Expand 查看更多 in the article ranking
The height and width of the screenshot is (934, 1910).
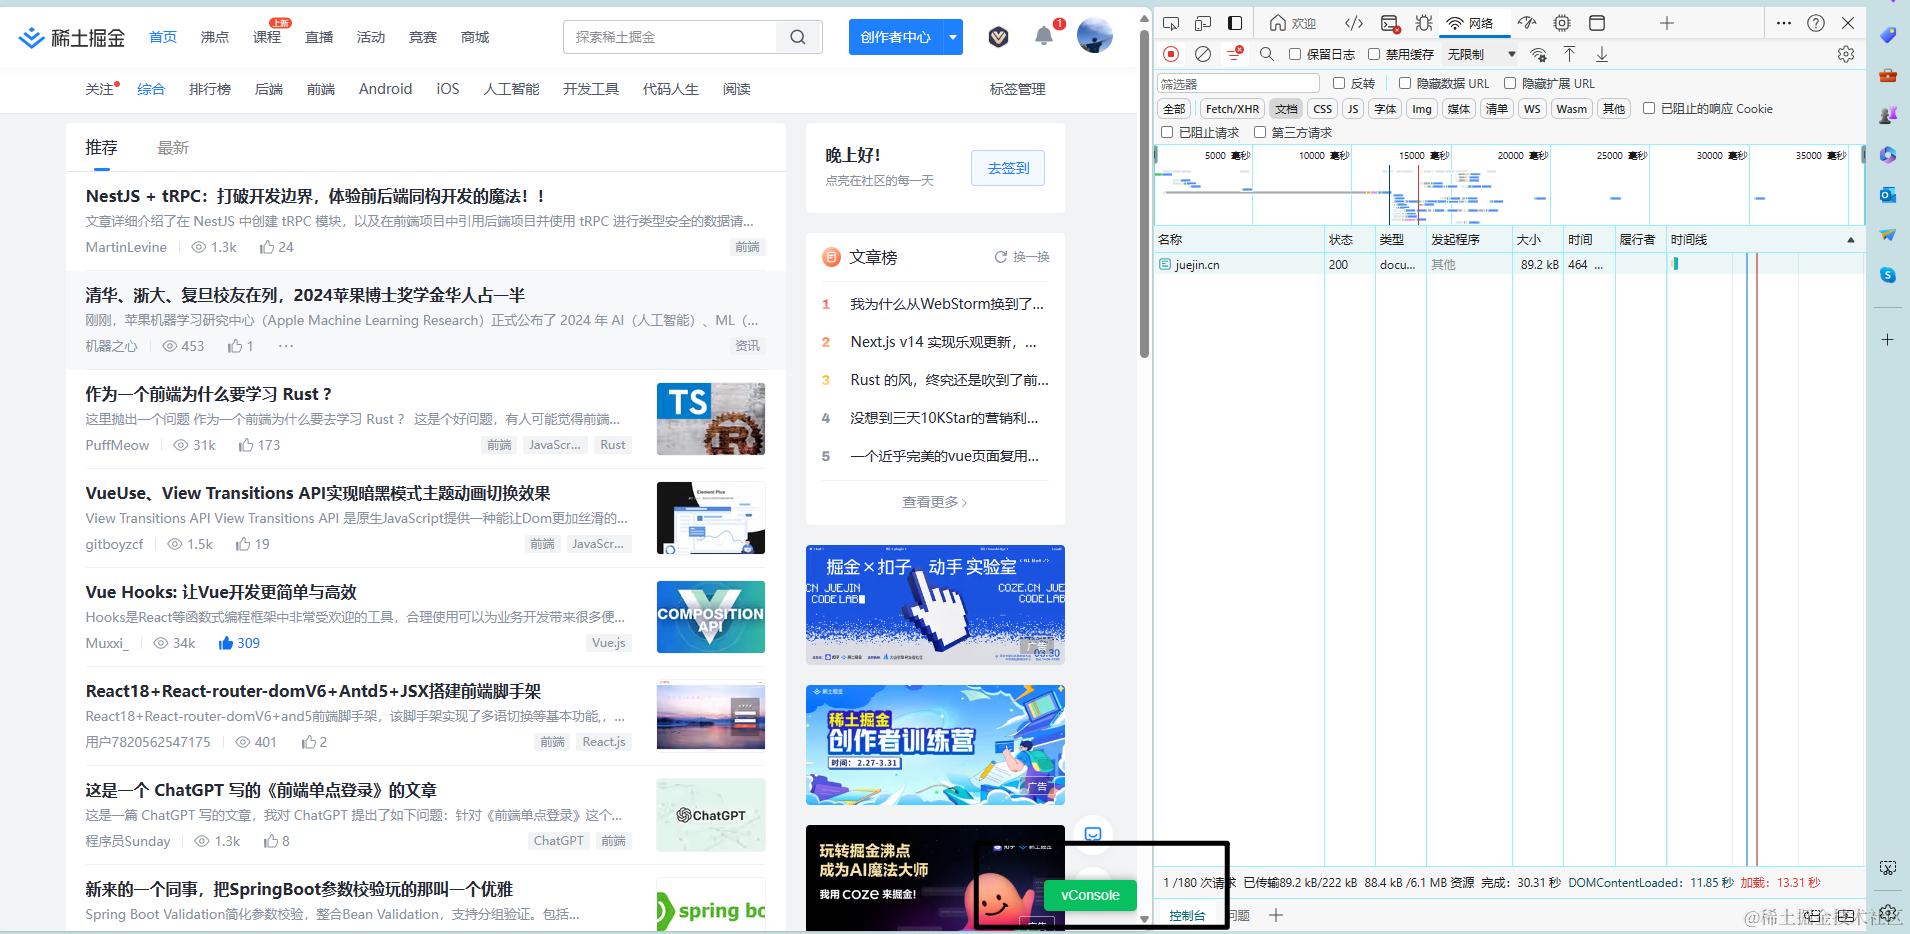pos(934,502)
